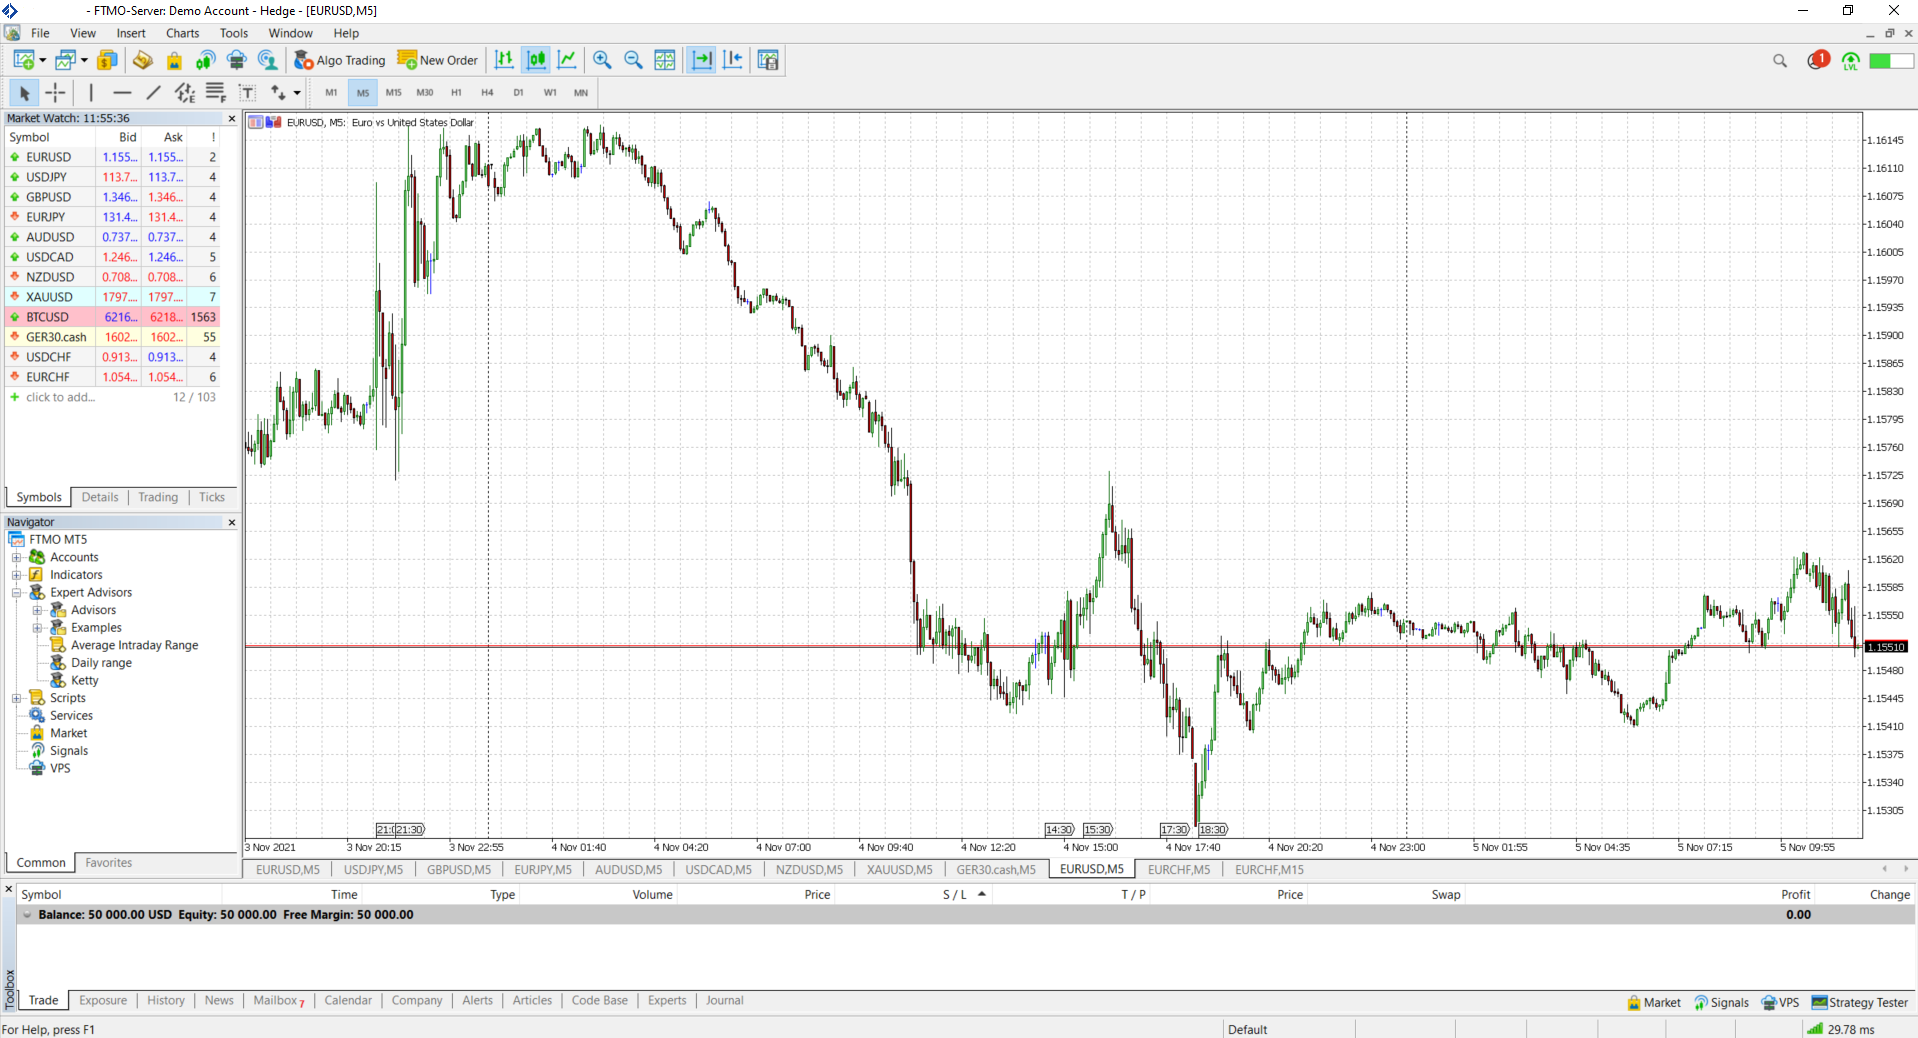Select BTCUSD in Market Watch
Screen dimensions: 1918x1038
click(112, 317)
